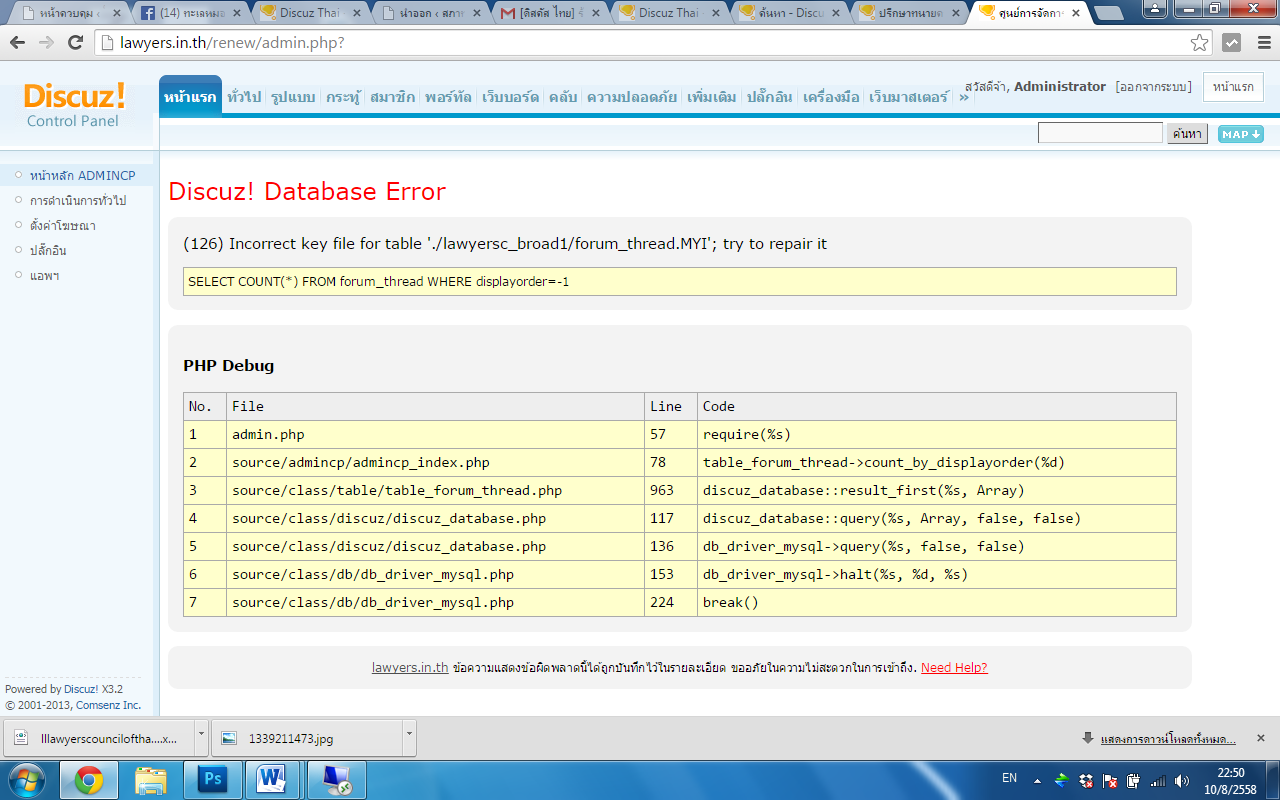
Task: Click the SELECT COUNT(*) SQL query text
Action: (x=378, y=282)
